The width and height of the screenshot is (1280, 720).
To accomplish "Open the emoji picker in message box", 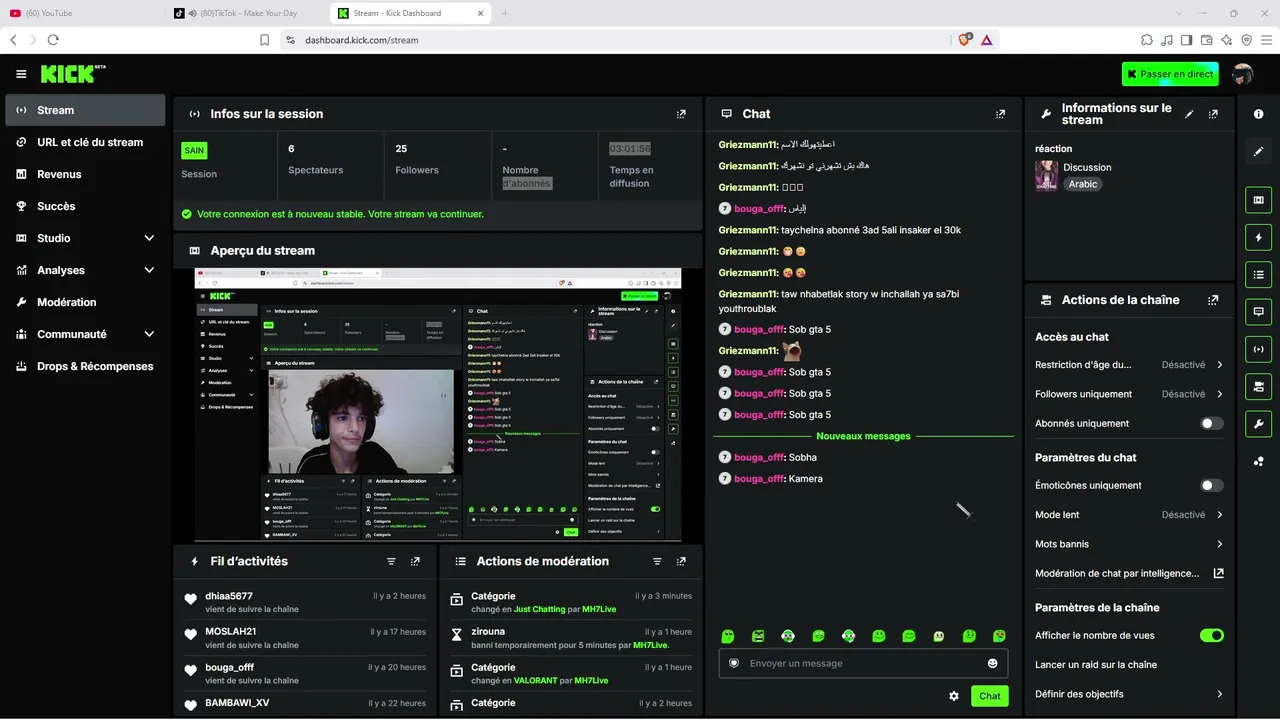I will (x=992, y=663).
